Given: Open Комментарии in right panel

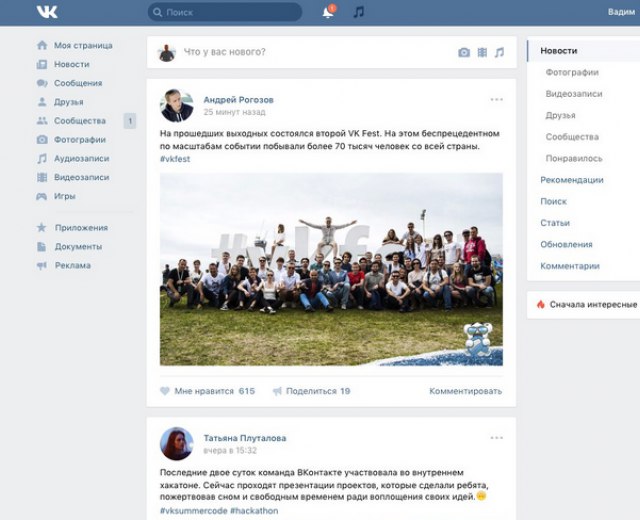Looking at the screenshot, I should (x=570, y=266).
